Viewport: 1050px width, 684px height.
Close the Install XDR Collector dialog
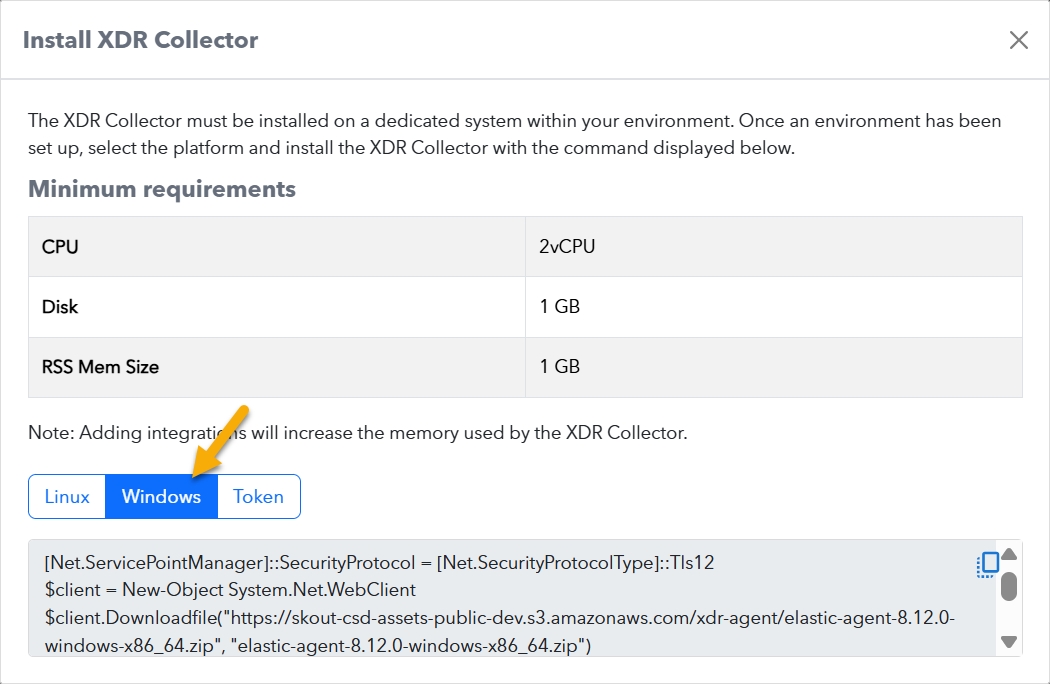tap(1018, 40)
